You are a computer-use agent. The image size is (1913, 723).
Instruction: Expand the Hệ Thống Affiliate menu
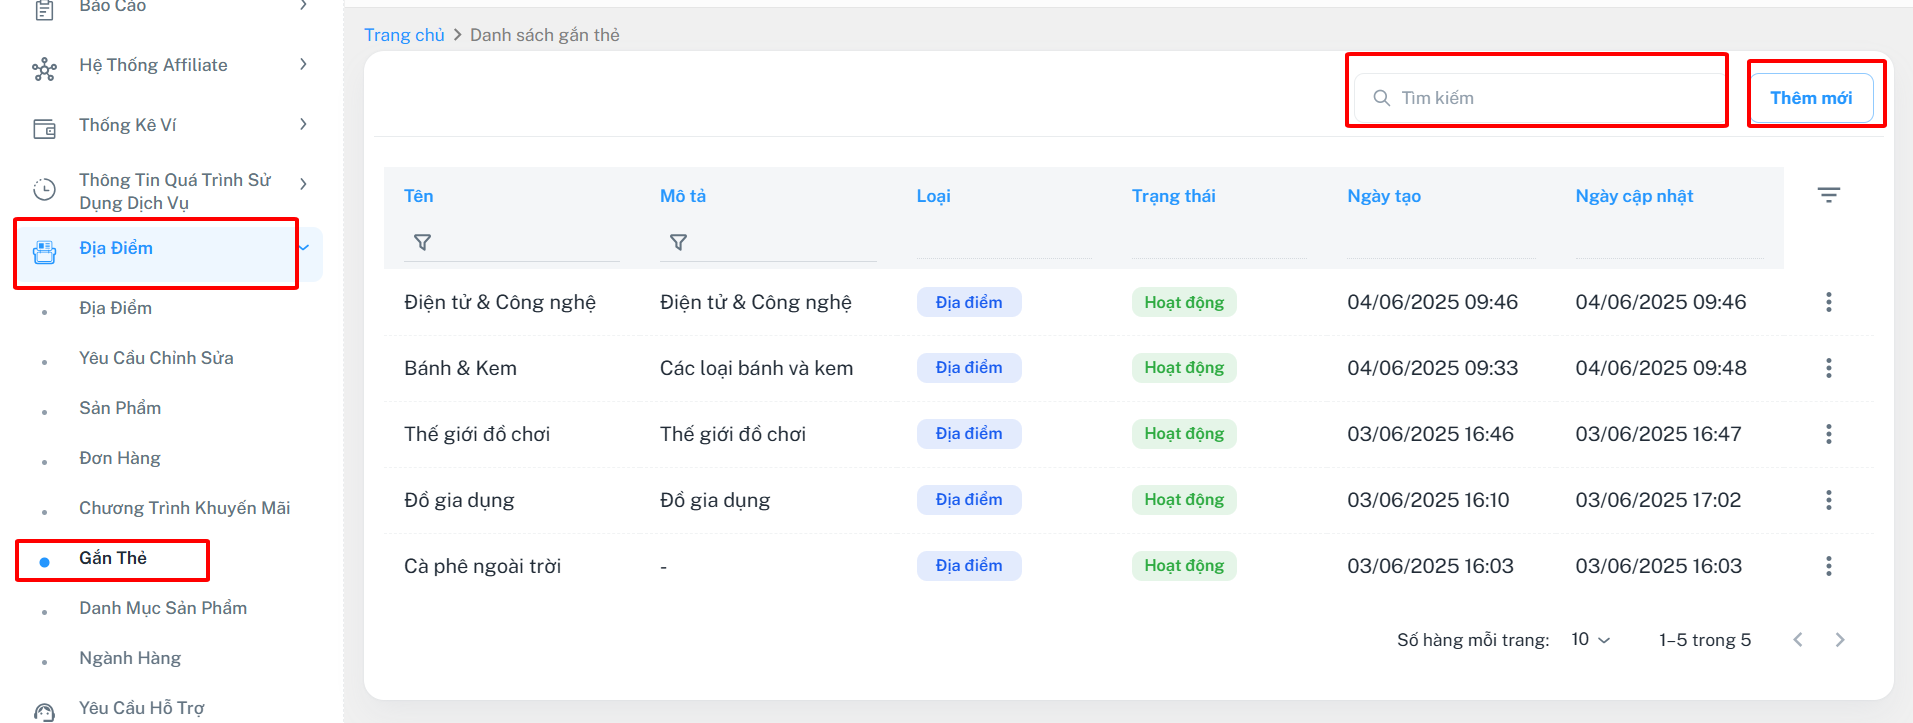tap(303, 65)
